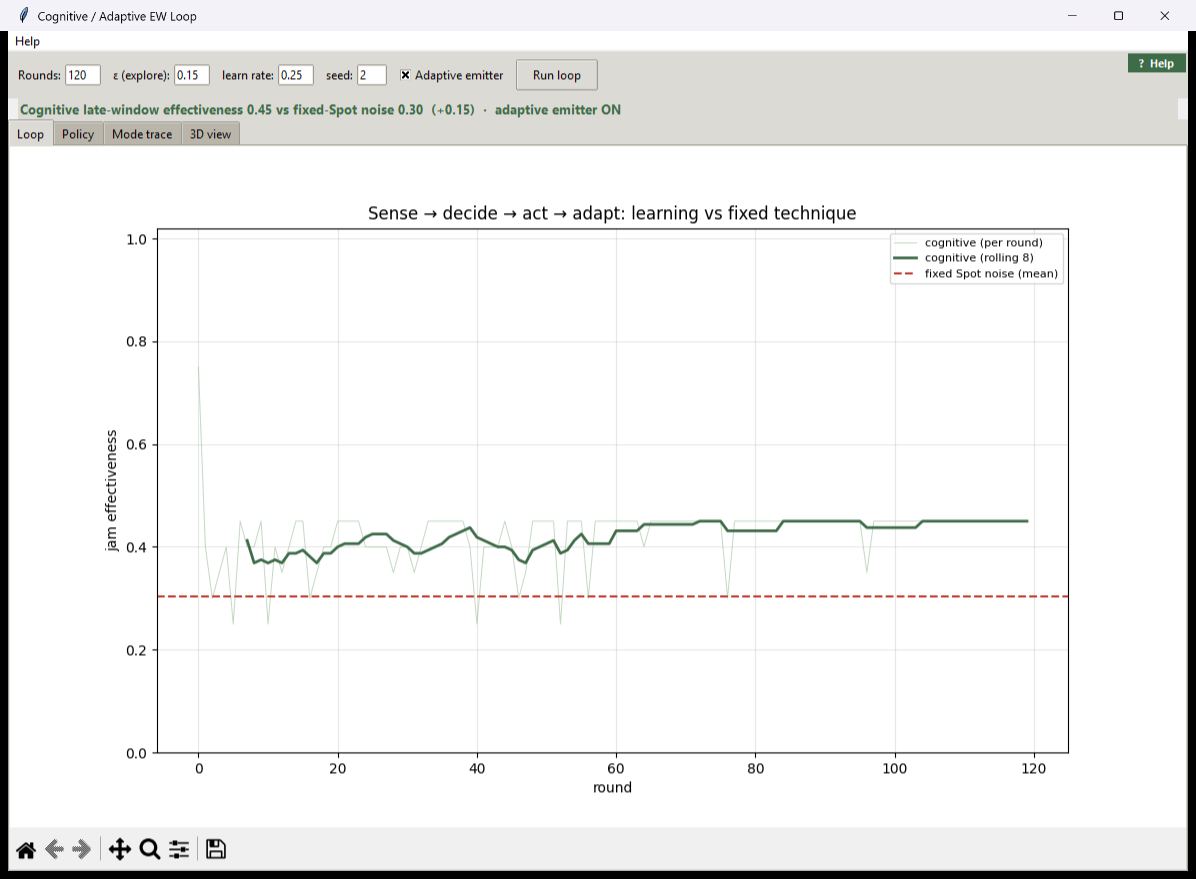This screenshot has width=1196, height=879.
Task: Click the feather app icon in title bar
Action: click(24, 15)
